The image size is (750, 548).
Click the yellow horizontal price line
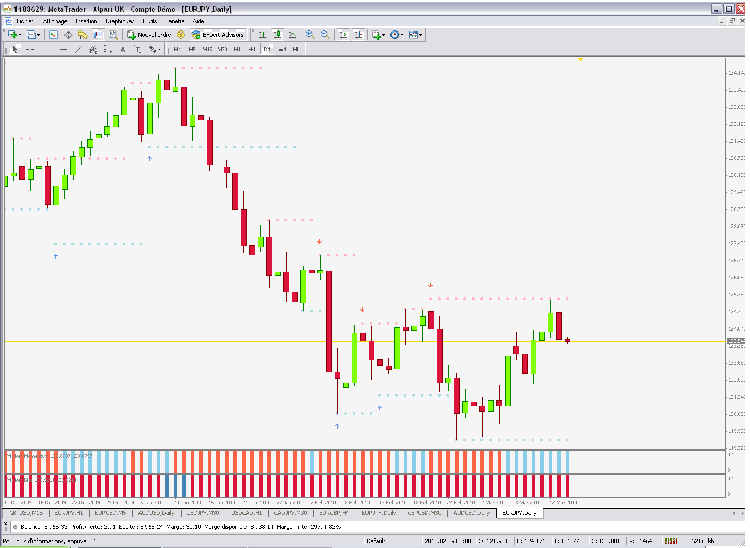(364, 341)
